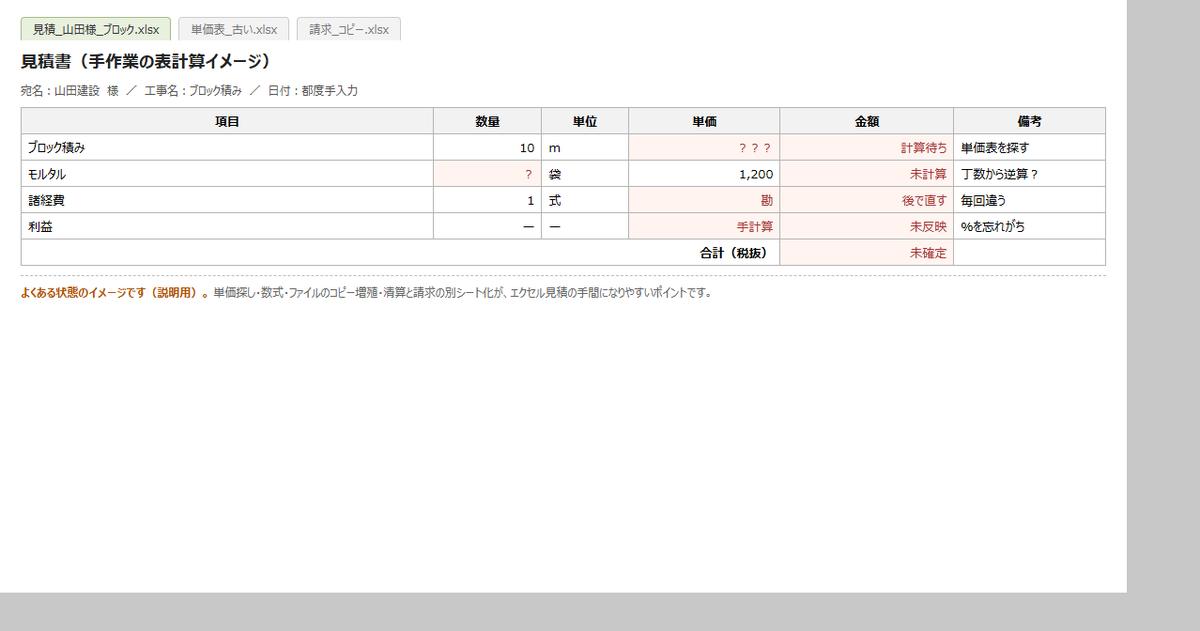Select the 合計（税抜） label cell
This screenshot has width=1200, height=631.
tap(400, 253)
